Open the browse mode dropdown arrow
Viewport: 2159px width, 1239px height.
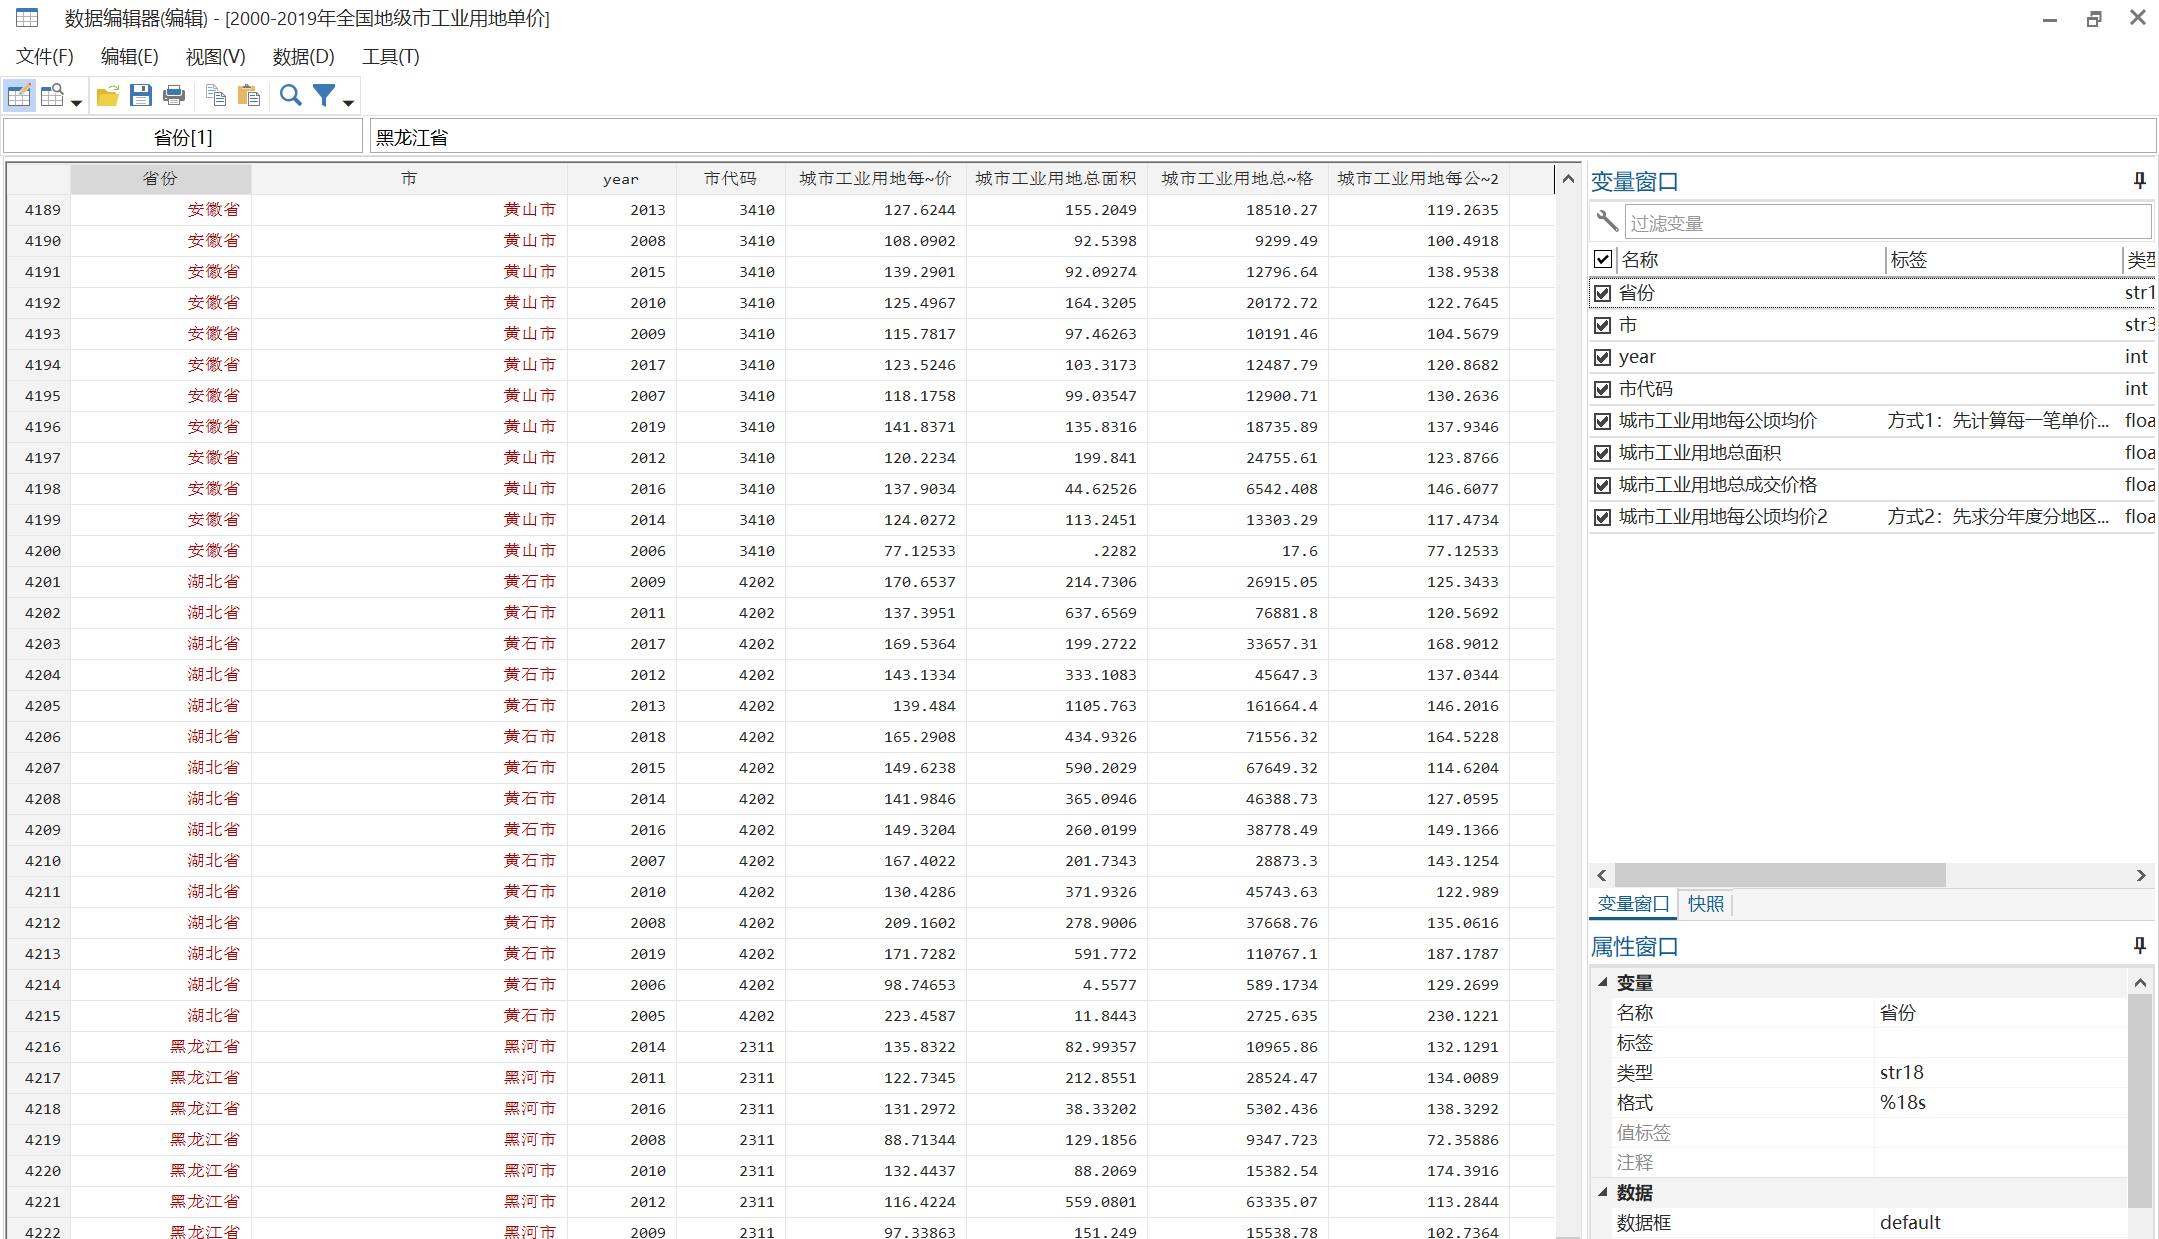tap(76, 102)
